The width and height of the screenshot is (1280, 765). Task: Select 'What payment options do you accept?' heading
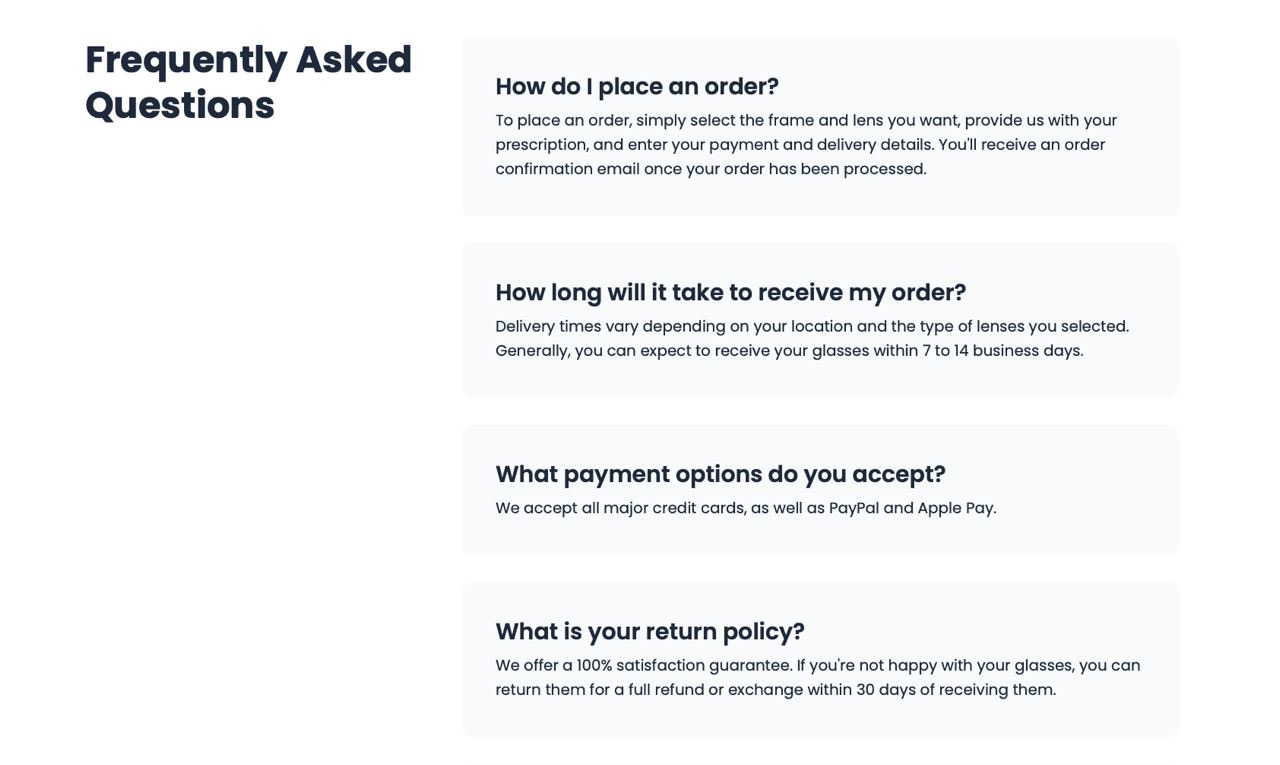pos(720,474)
